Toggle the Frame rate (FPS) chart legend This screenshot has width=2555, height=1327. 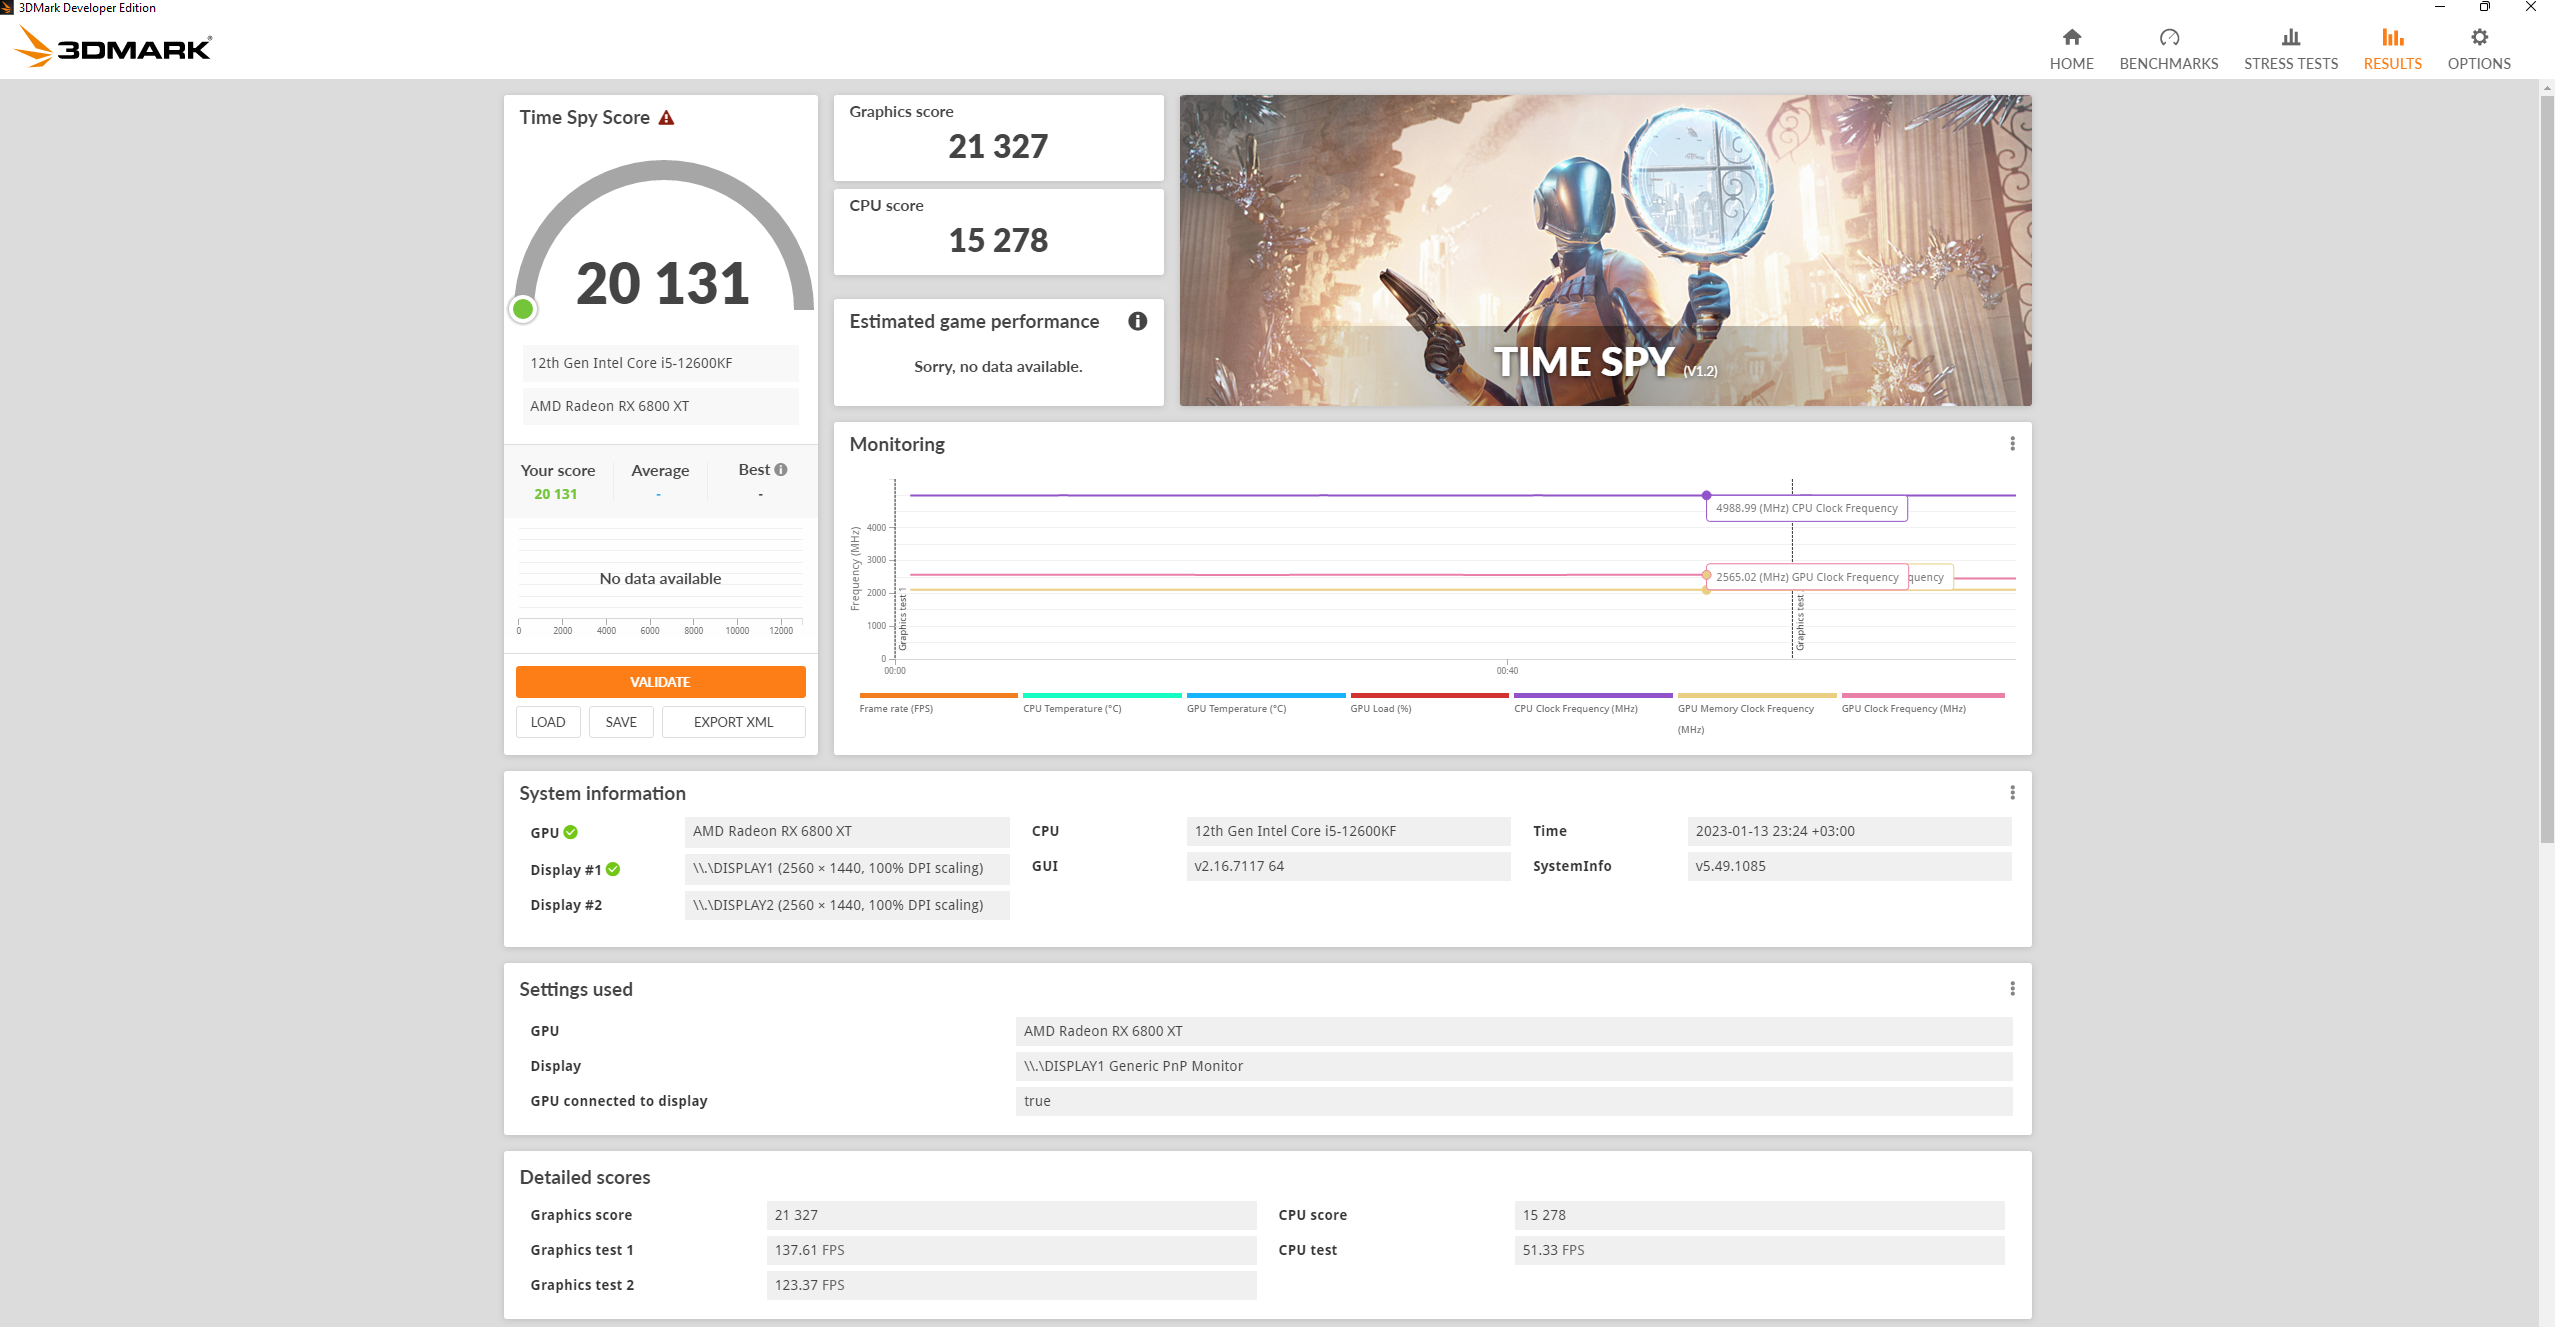tap(895, 709)
